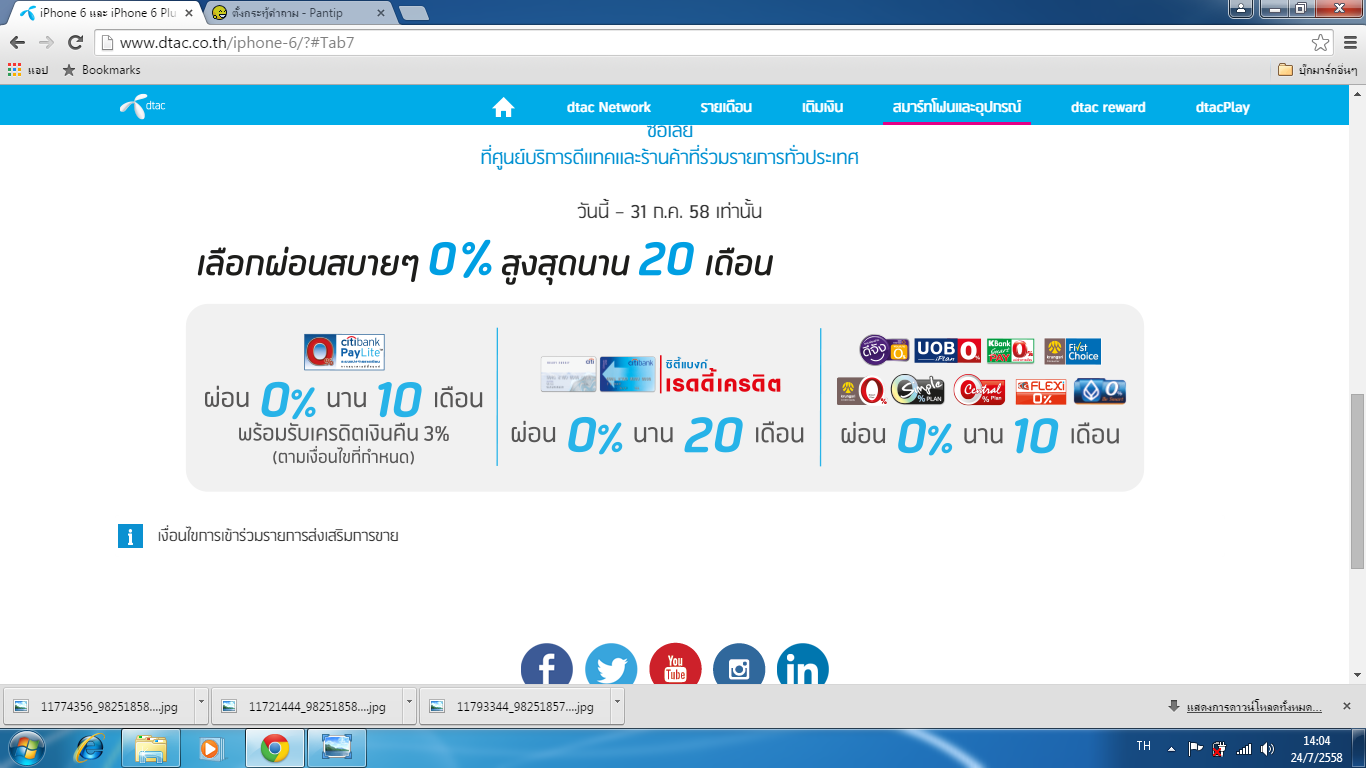The height and width of the screenshot is (768, 1366).
Task: Open downloaded file 11721444_98251858....jpg
Action: click(x=306, y=706)
